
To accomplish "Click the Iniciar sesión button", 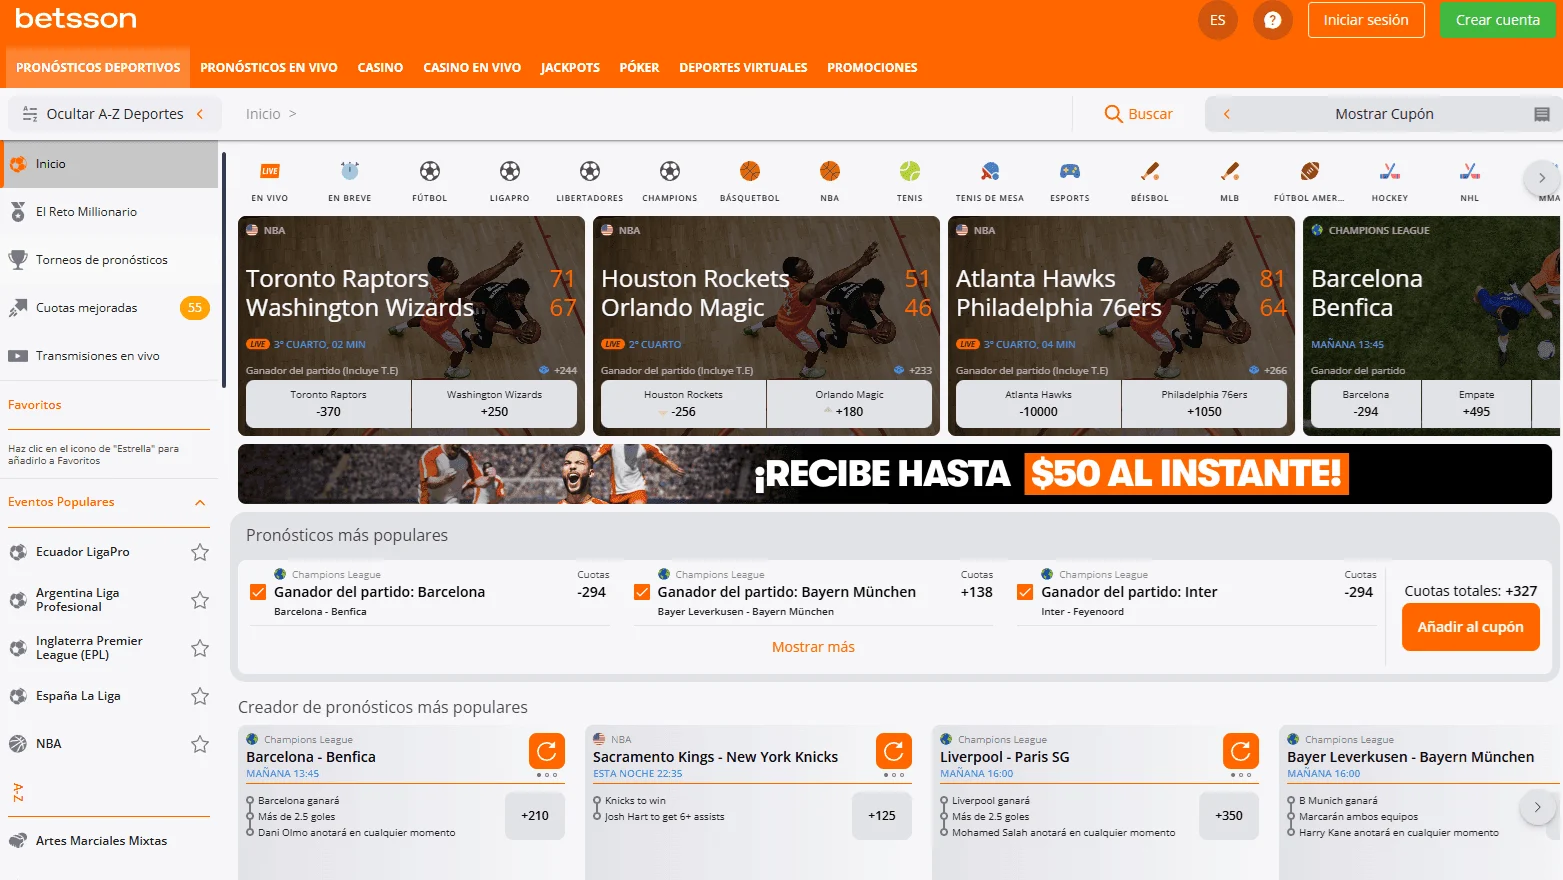I will (1366, 20).
